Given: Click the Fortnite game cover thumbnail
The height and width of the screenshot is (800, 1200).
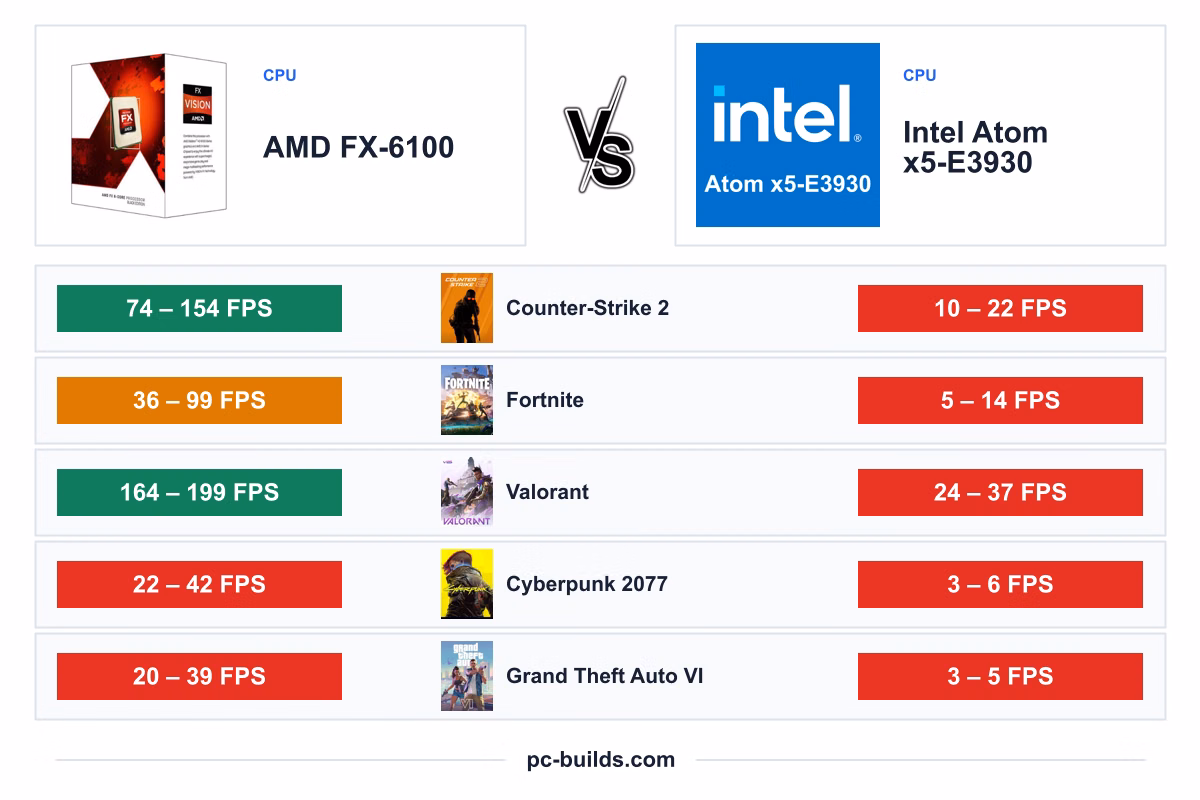Looking at the screenshot, I should point(467,400).
